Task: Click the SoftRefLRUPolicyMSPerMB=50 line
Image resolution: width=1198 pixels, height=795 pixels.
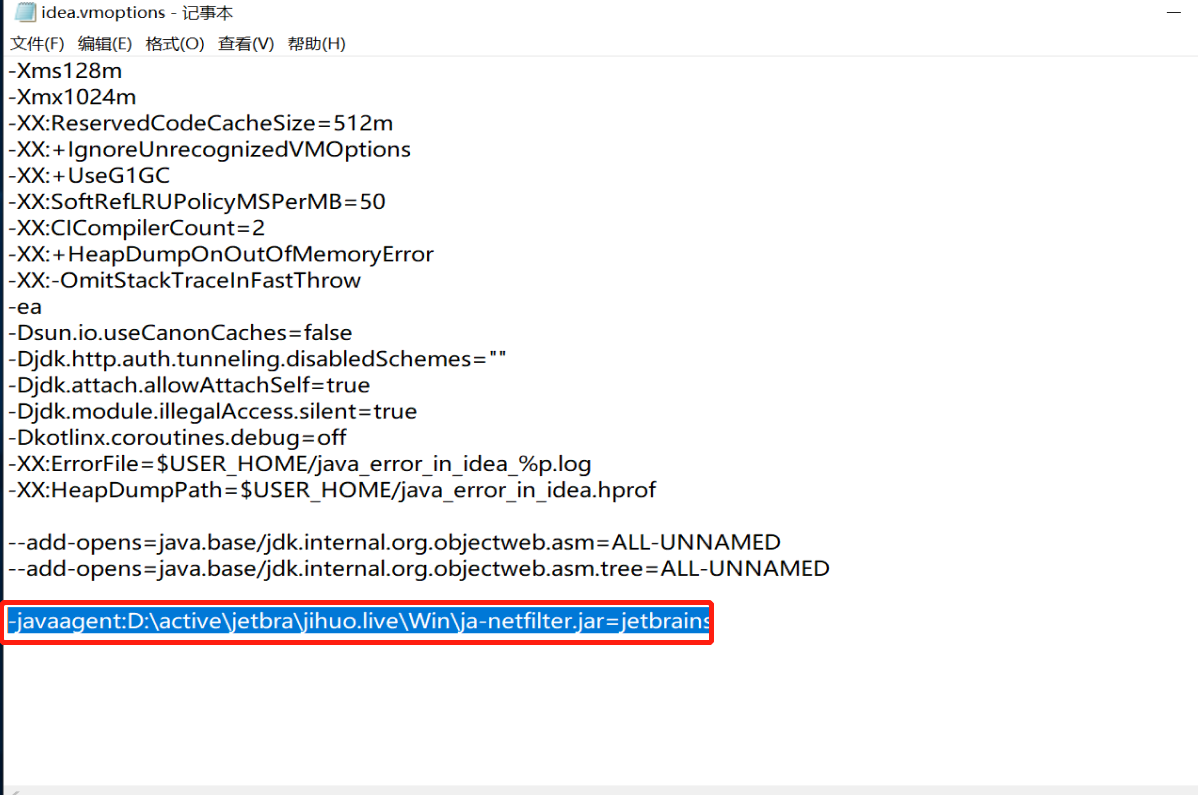Action: [x=196, y=201]
